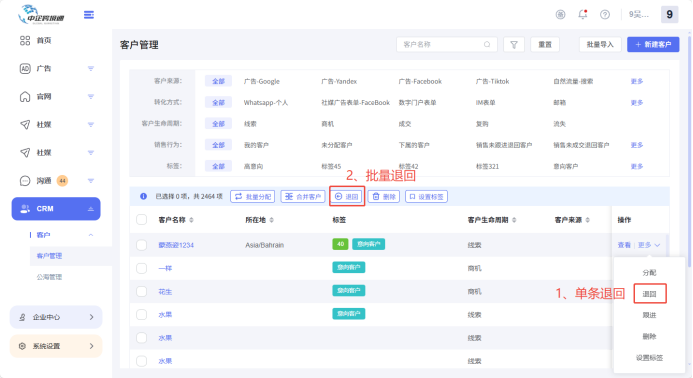Tick the select-all checkbox in table header
This screenshot has height=378, width=693.
(141, 220)
